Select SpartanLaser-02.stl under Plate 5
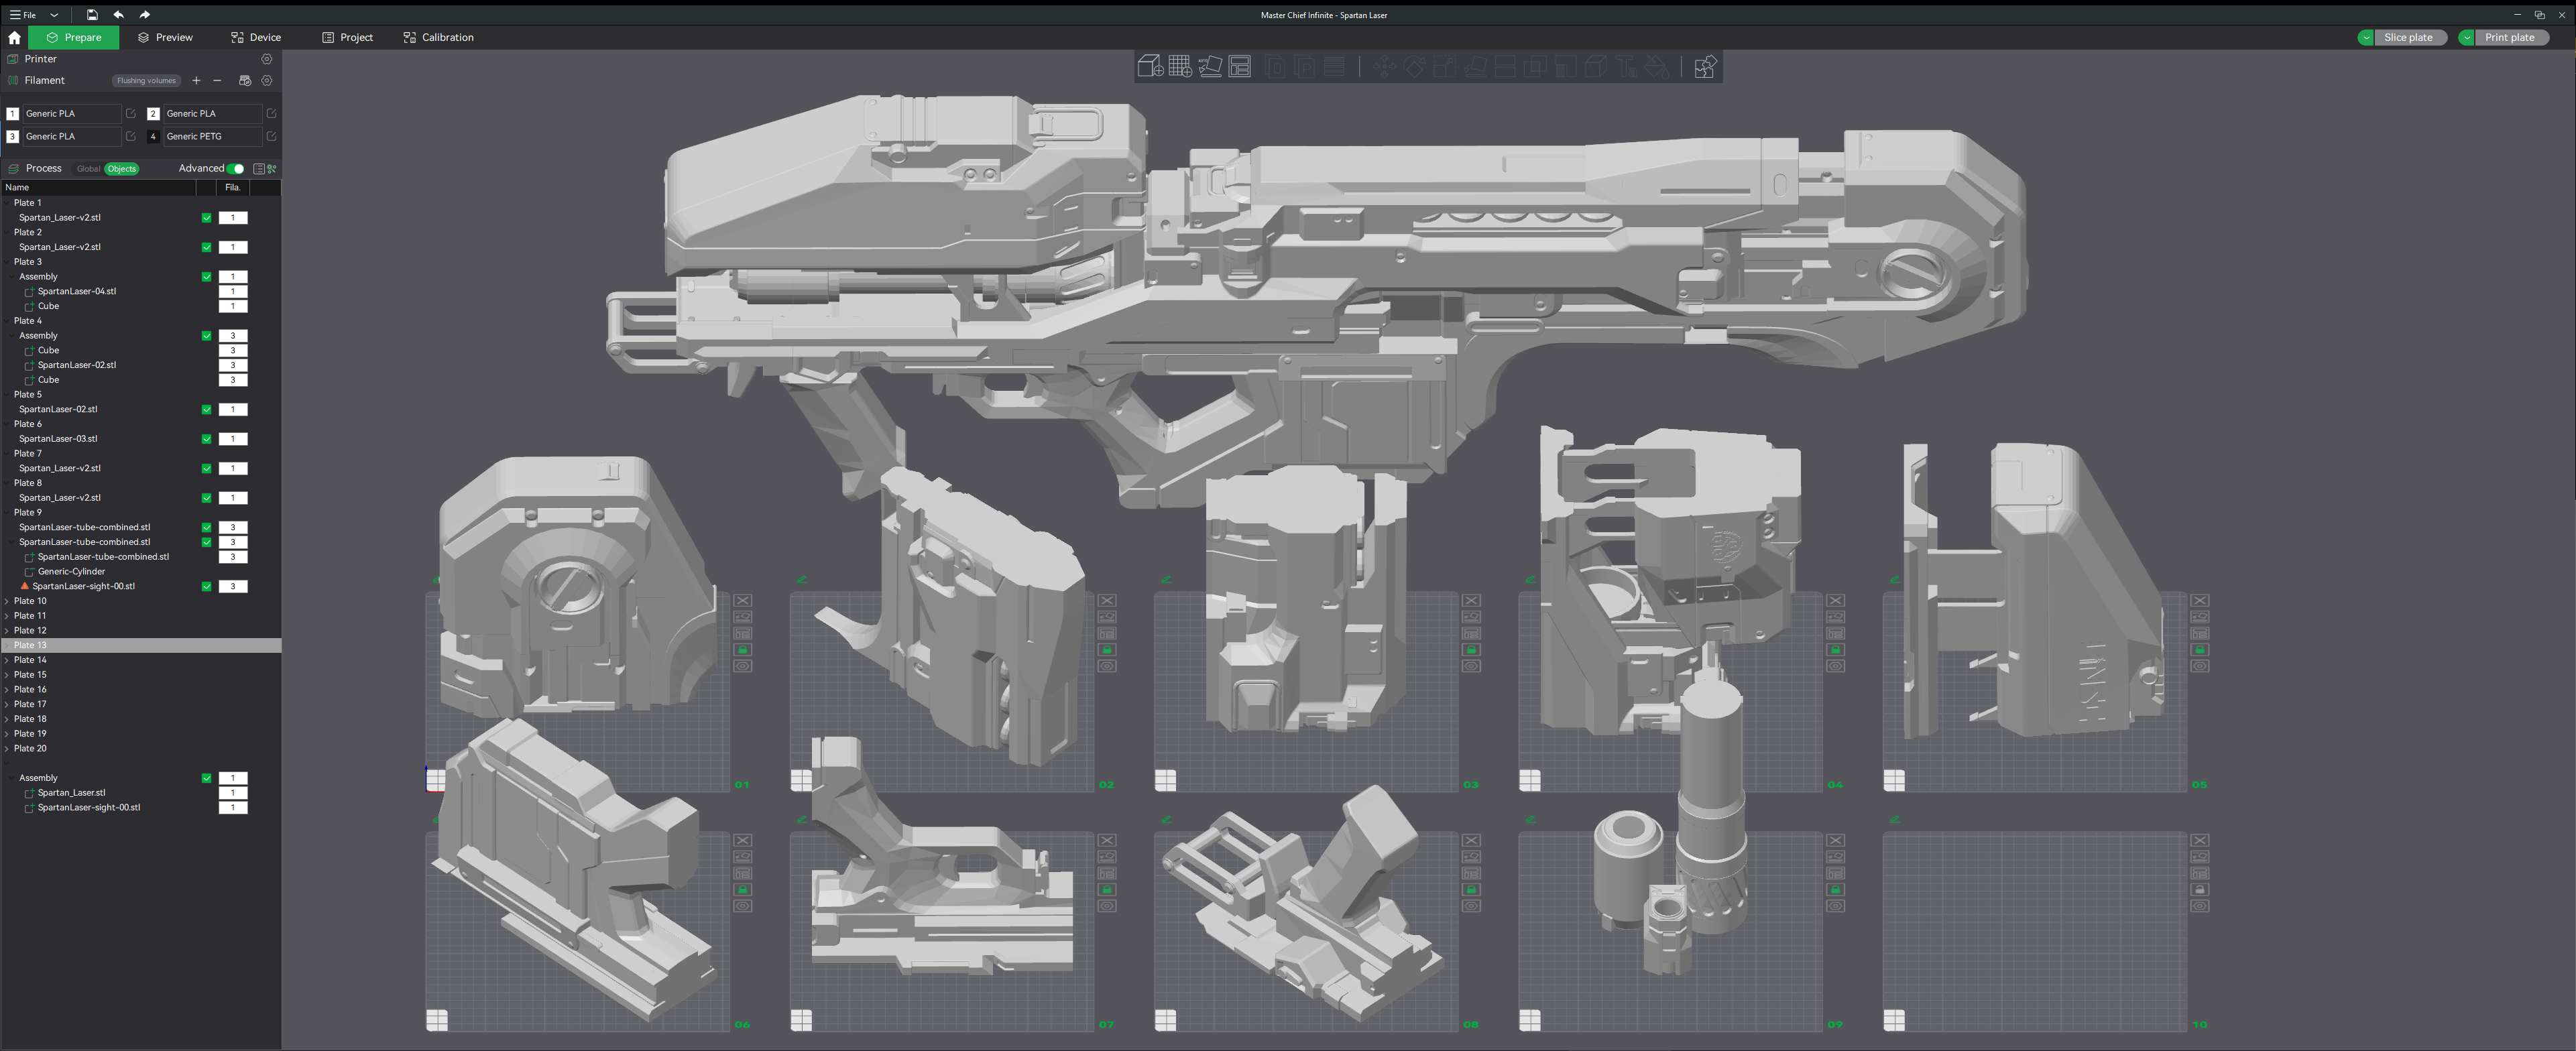The height and width of the screenshot is (1051, 2576). (58, 410)
